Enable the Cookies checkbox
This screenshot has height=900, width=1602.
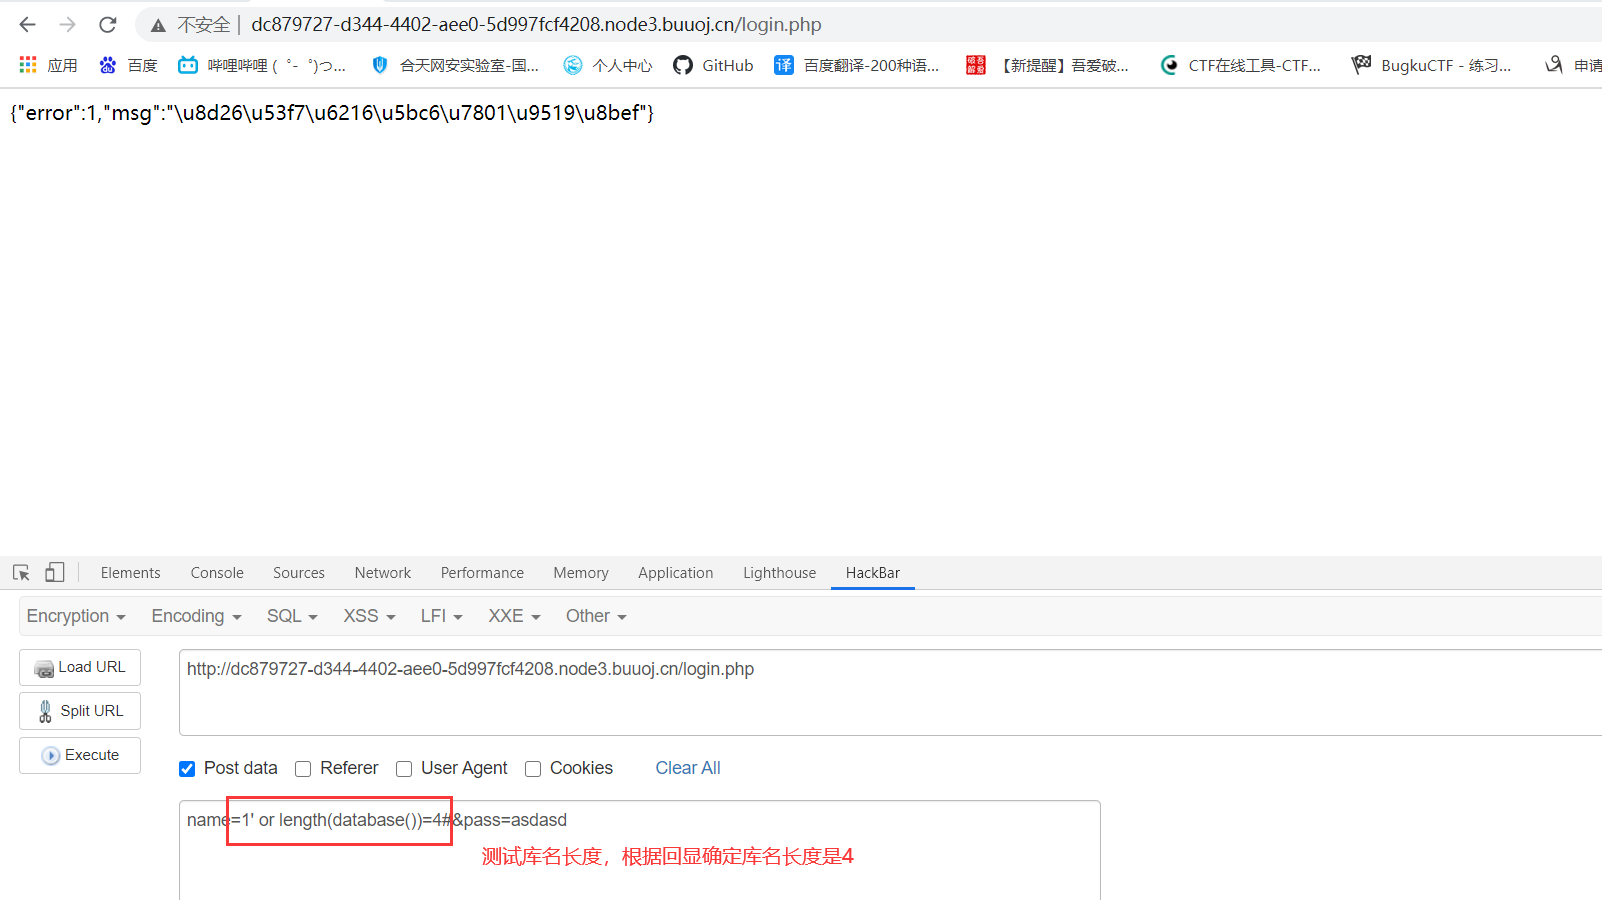(533, 769)
